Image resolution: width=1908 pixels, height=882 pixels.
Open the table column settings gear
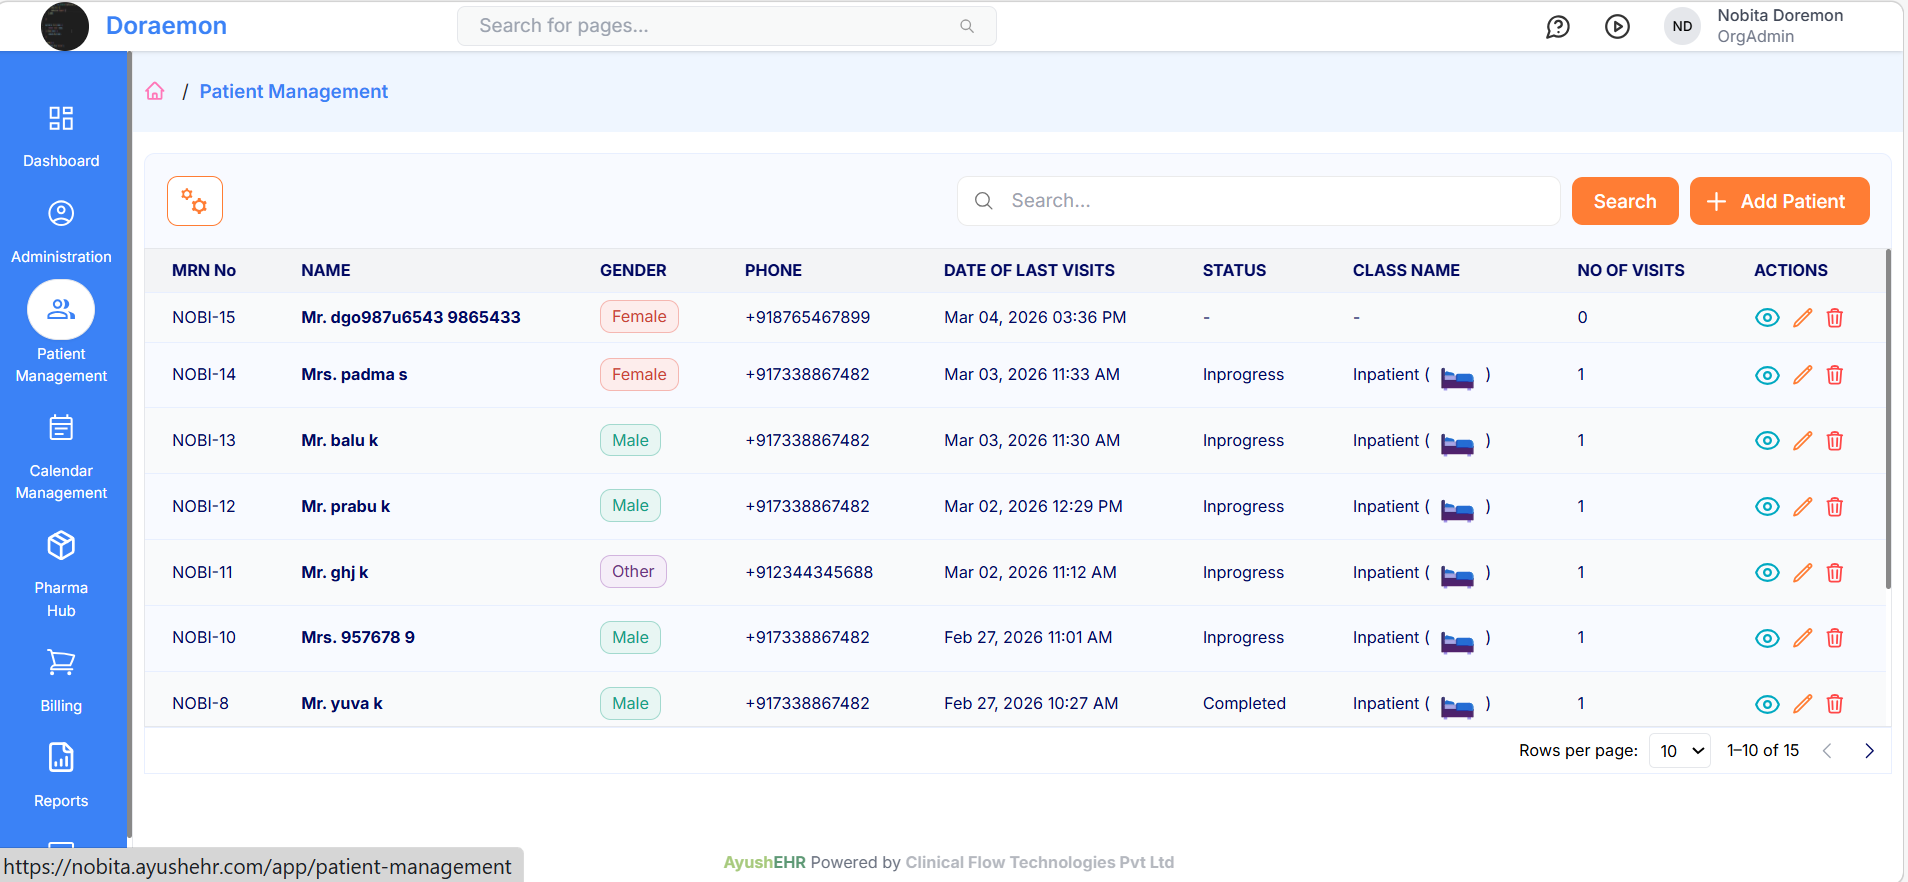[x=195, y=202]
